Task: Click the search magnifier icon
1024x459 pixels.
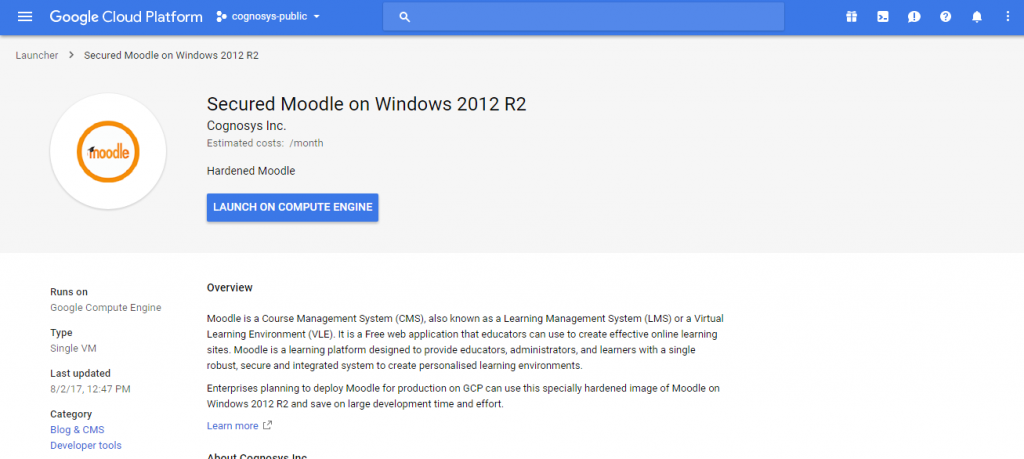Action: (x=405, y=17)
